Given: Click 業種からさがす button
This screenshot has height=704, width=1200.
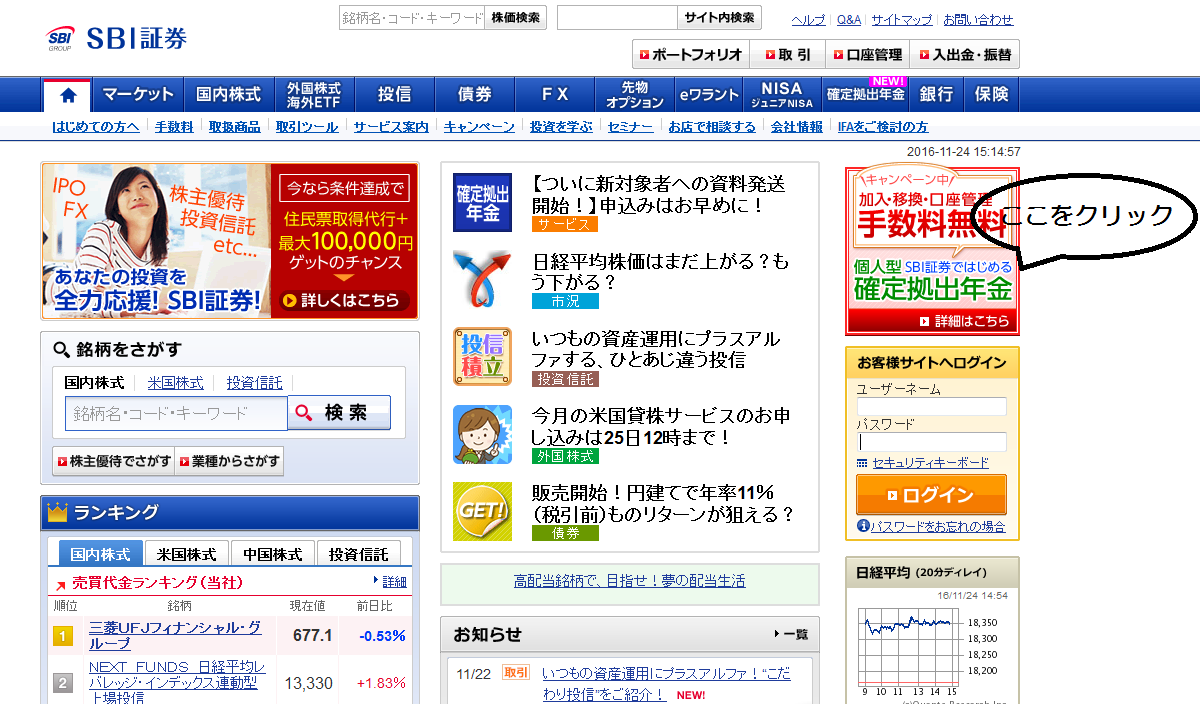Looking at the screenshot, I should pos(229,461).
